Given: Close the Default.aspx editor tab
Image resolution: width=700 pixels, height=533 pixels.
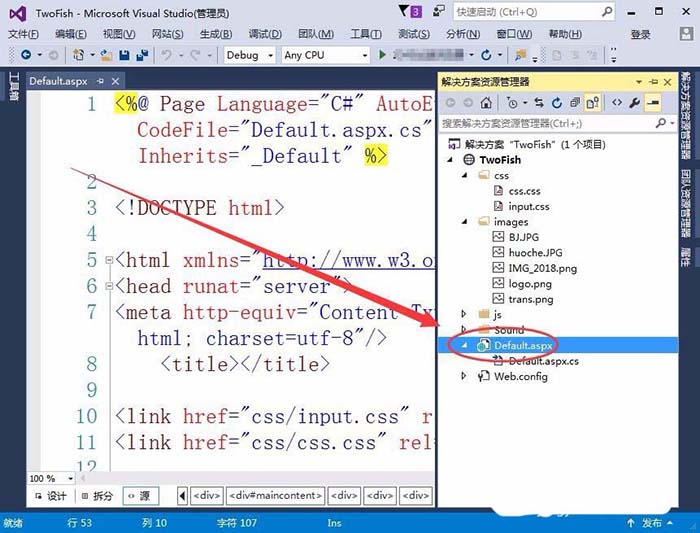Looking at the screenshot, I should (x=116, y=81).
